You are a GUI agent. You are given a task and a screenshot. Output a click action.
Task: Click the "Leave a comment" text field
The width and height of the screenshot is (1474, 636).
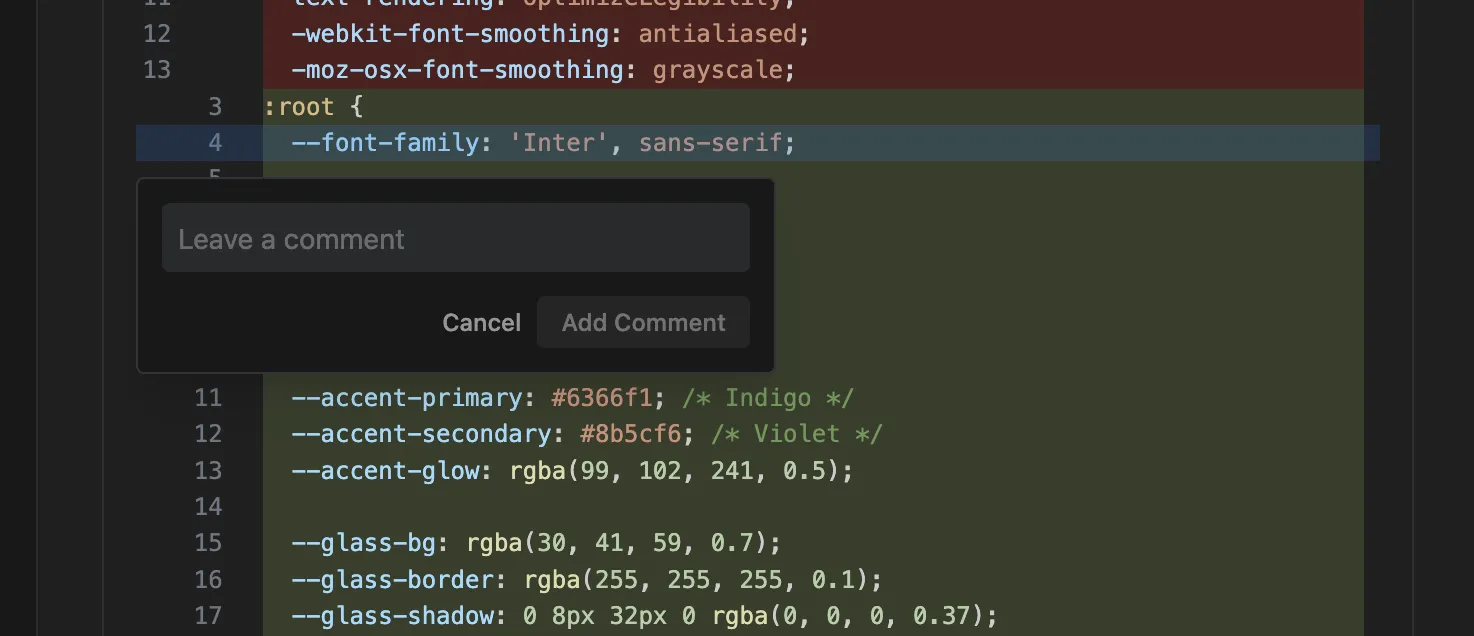click(455, 239)
